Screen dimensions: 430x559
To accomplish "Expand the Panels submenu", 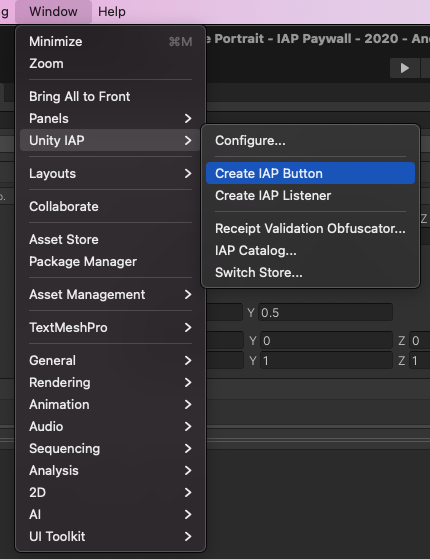I will click(110, 118).
